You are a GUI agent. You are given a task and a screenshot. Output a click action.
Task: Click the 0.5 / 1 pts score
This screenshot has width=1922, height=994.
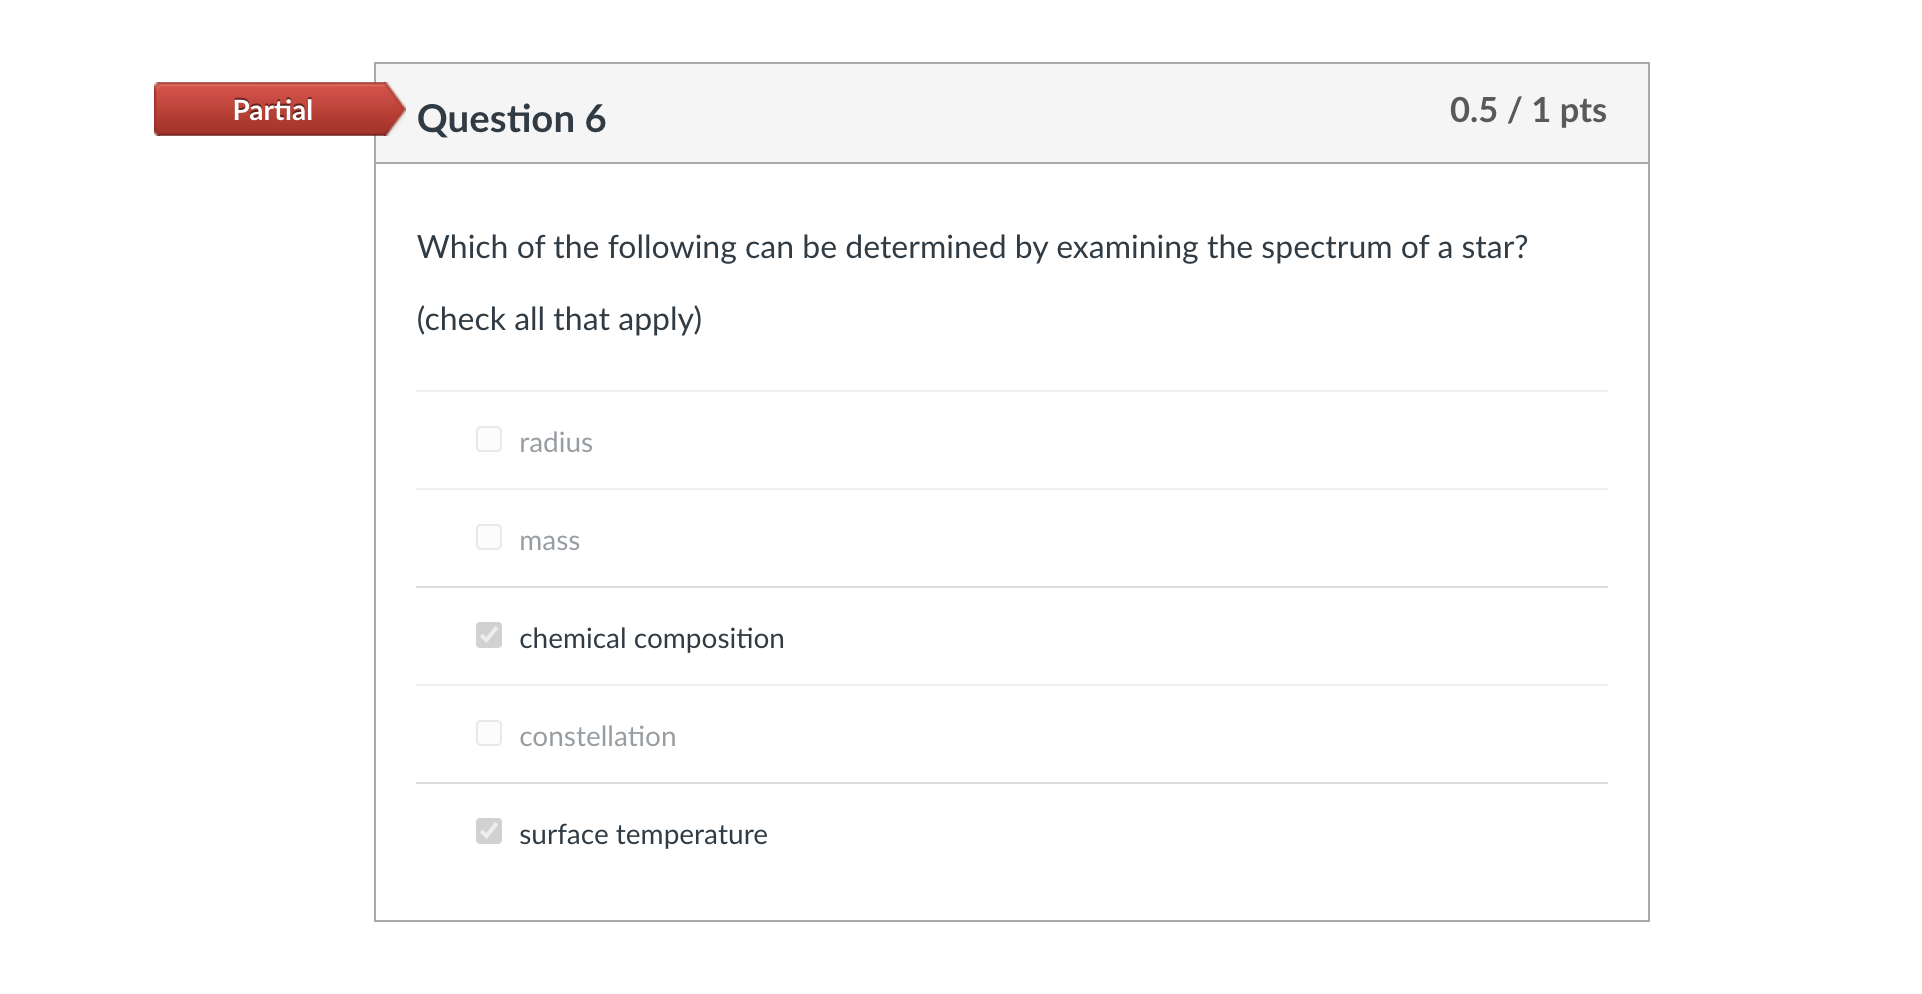point(1527,110)
